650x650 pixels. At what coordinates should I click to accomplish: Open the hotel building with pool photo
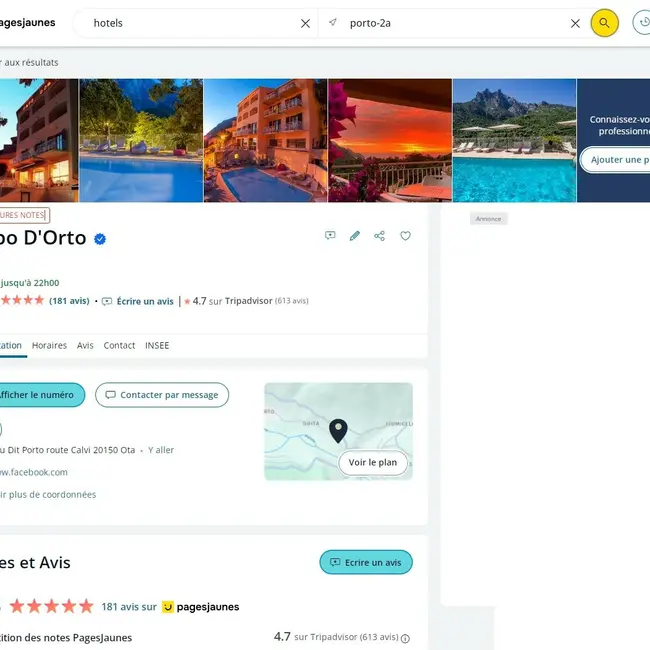tap(265, 141)
